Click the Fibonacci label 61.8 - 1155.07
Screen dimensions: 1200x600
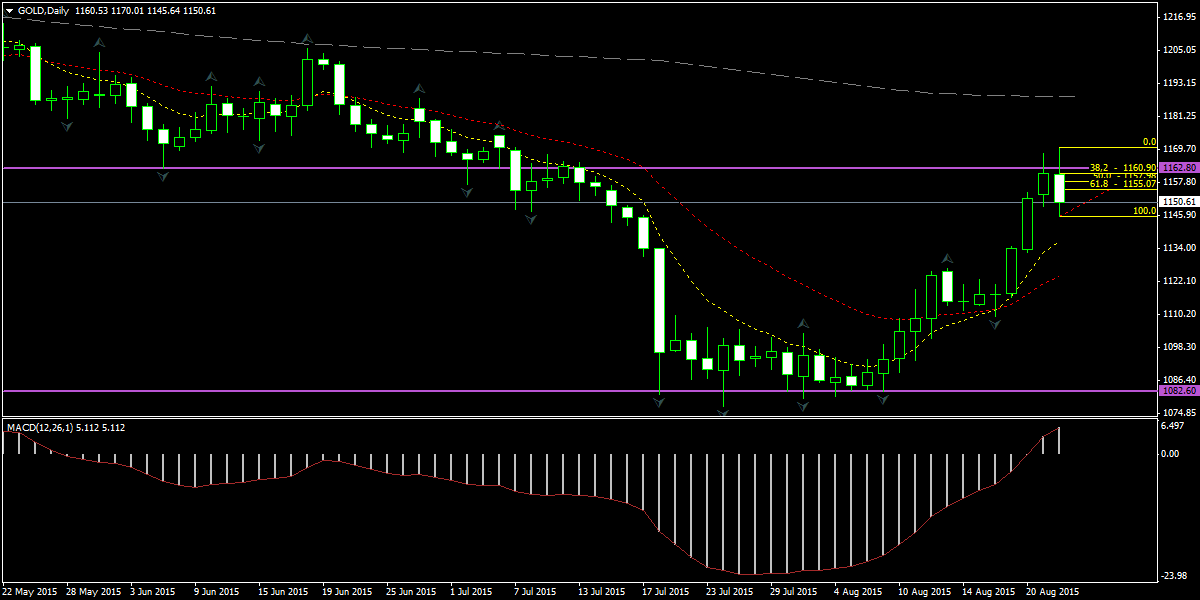[1123, 184]
